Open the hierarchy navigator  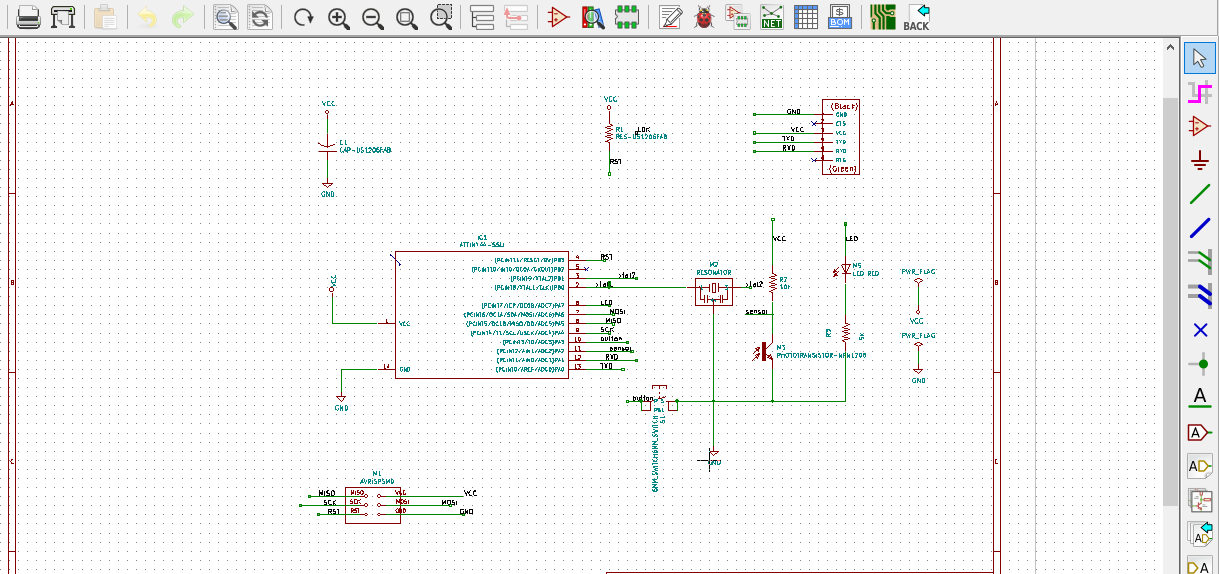click(x=482, y=17)
